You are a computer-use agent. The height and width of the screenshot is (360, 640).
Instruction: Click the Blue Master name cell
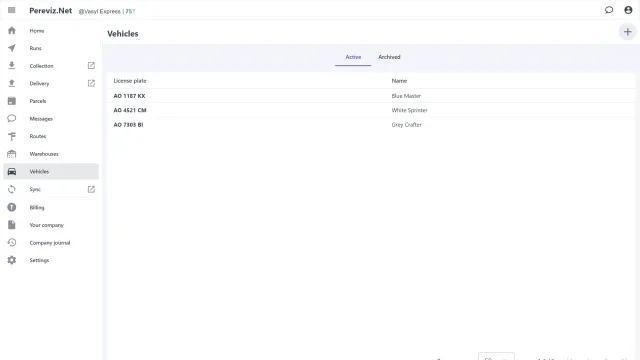tap(406, 96)
